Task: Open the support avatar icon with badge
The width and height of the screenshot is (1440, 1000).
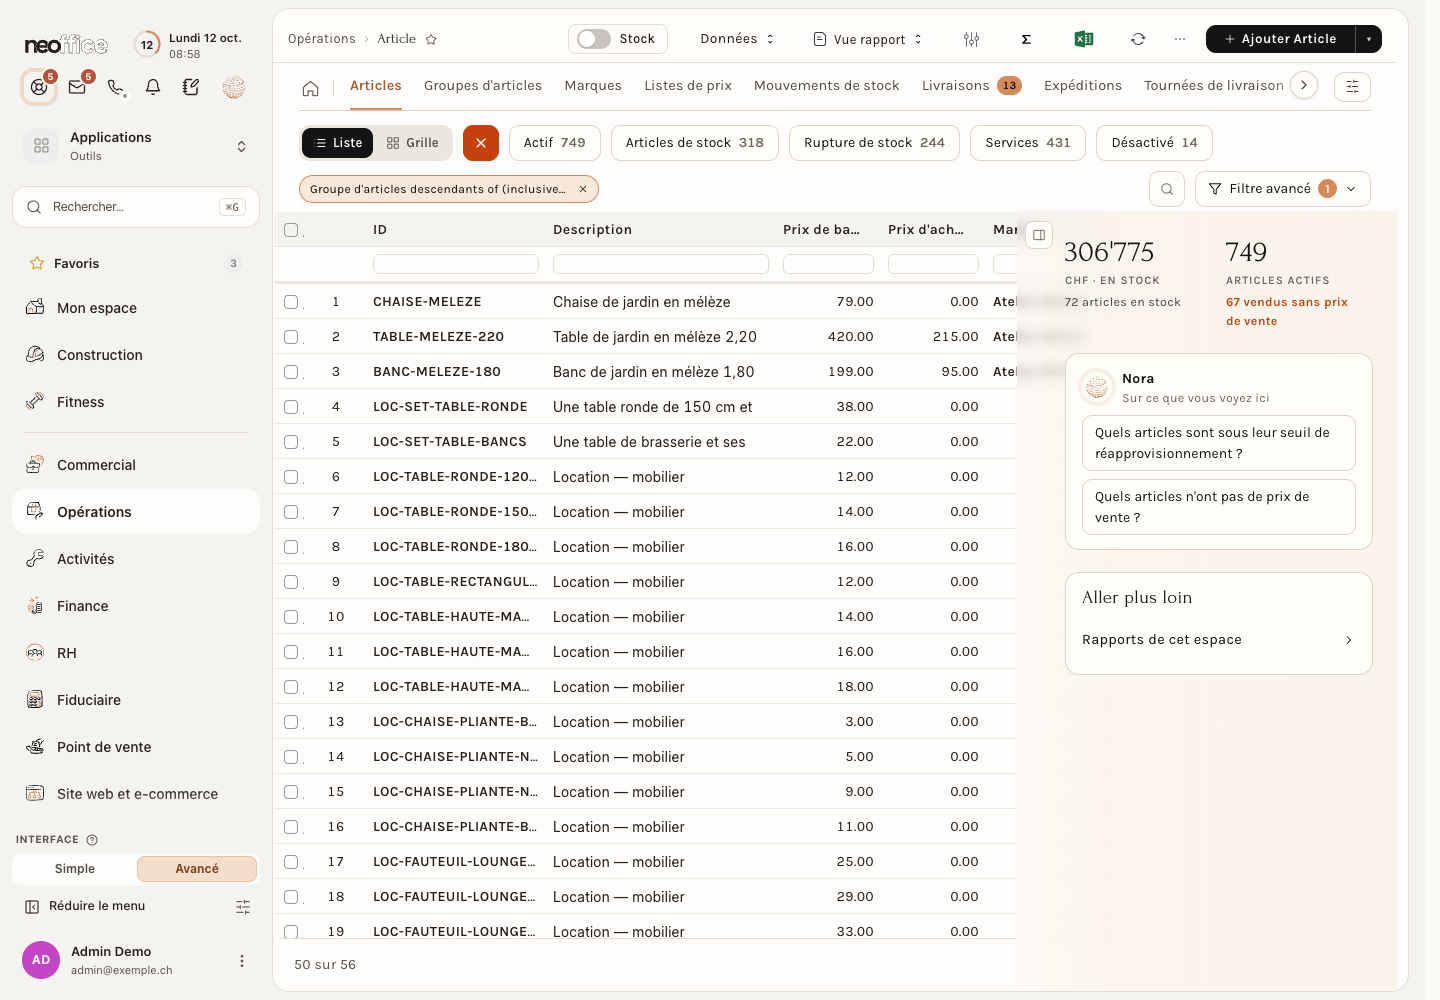Action: pos(39,87)
